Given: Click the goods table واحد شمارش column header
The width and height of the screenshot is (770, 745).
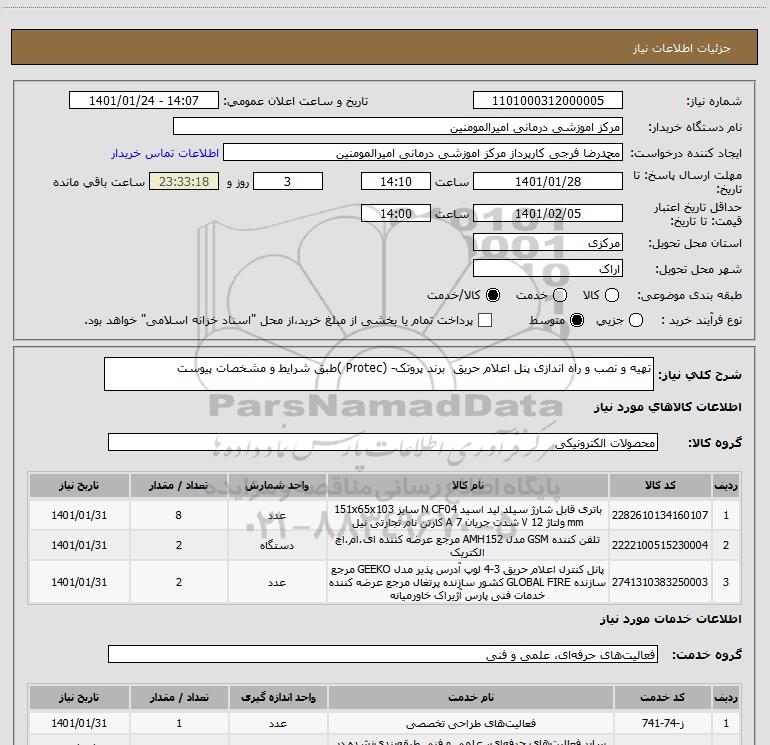Looking at the screenshot, I should [x=277, y=486].
